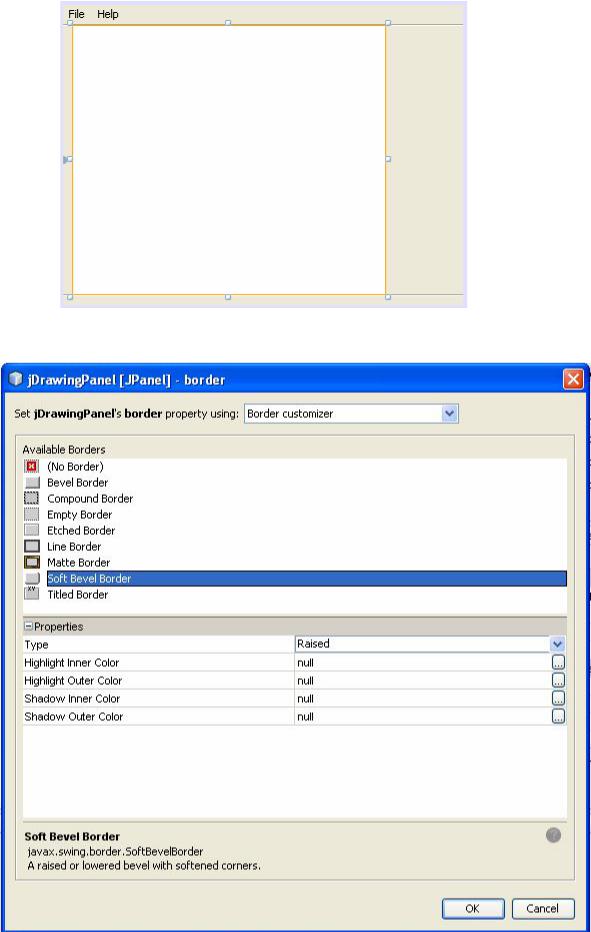The height and width of the screenshot is (932, 591).
Task: Open Highlight Inner Color editor ellipsis button
Action: pyautogui.click(x=558, y=662)
